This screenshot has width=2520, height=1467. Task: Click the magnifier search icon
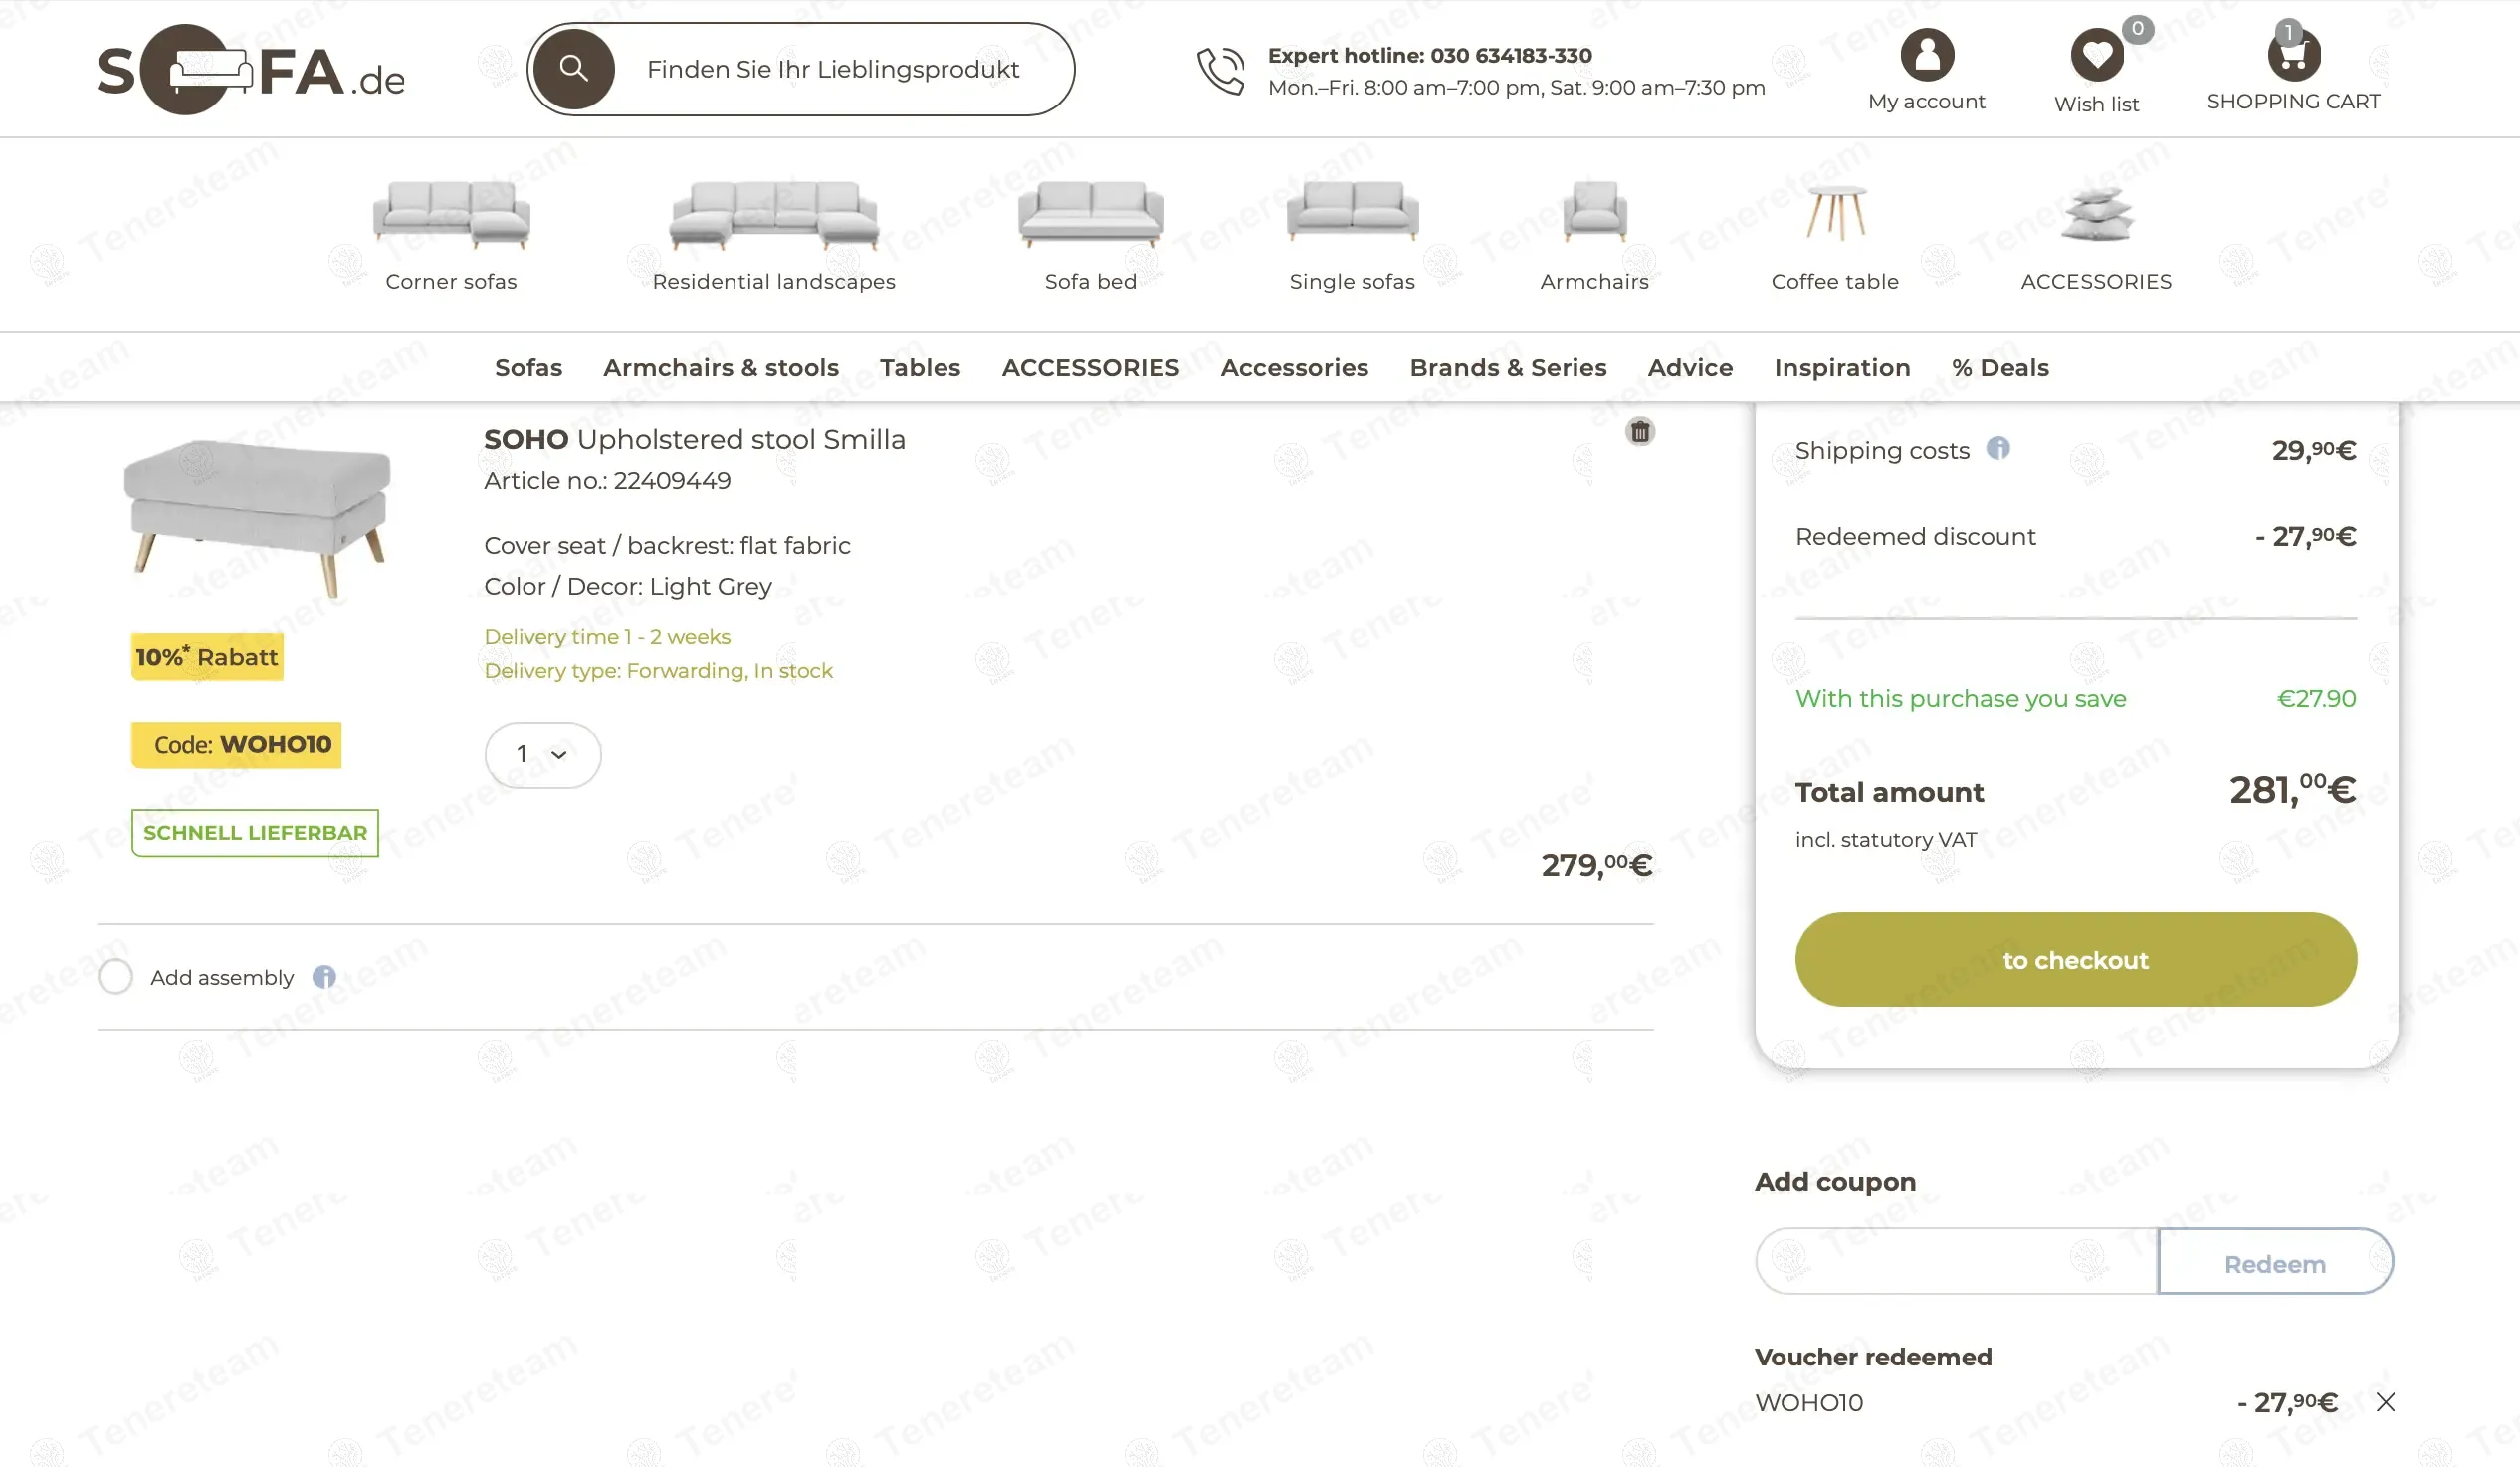tap(573, 69)
